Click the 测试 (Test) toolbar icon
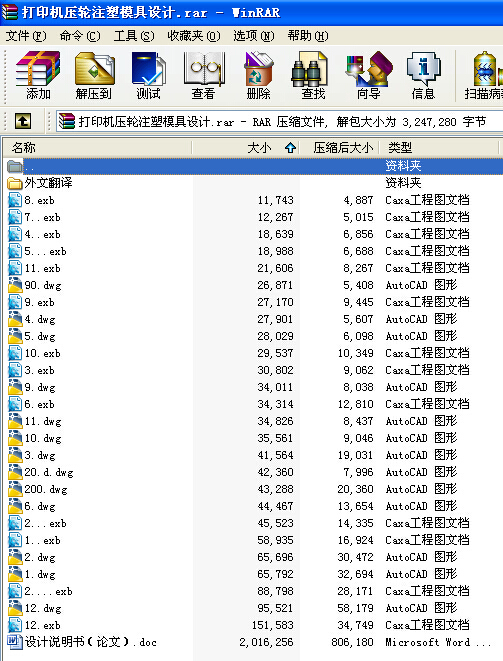Image resolution: width=503 pixels, height=661 pixels. coord(148,75)
